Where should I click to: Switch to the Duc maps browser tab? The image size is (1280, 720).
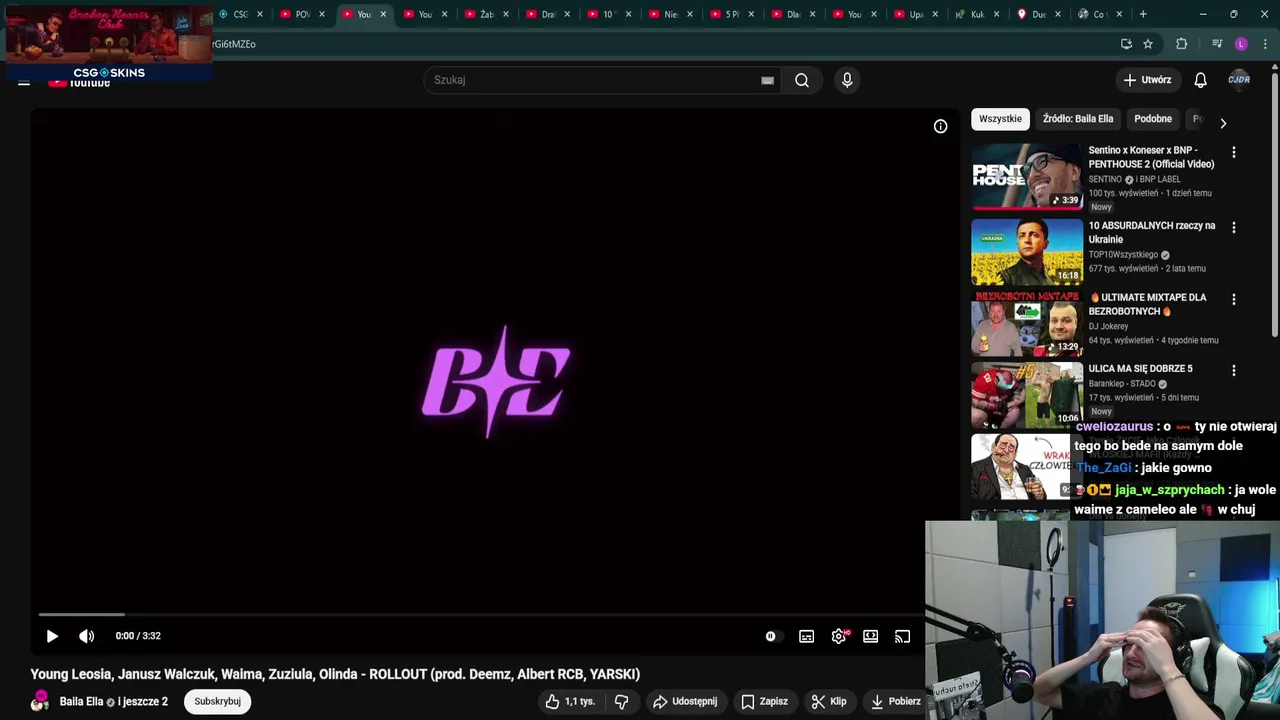(1038, 14)
